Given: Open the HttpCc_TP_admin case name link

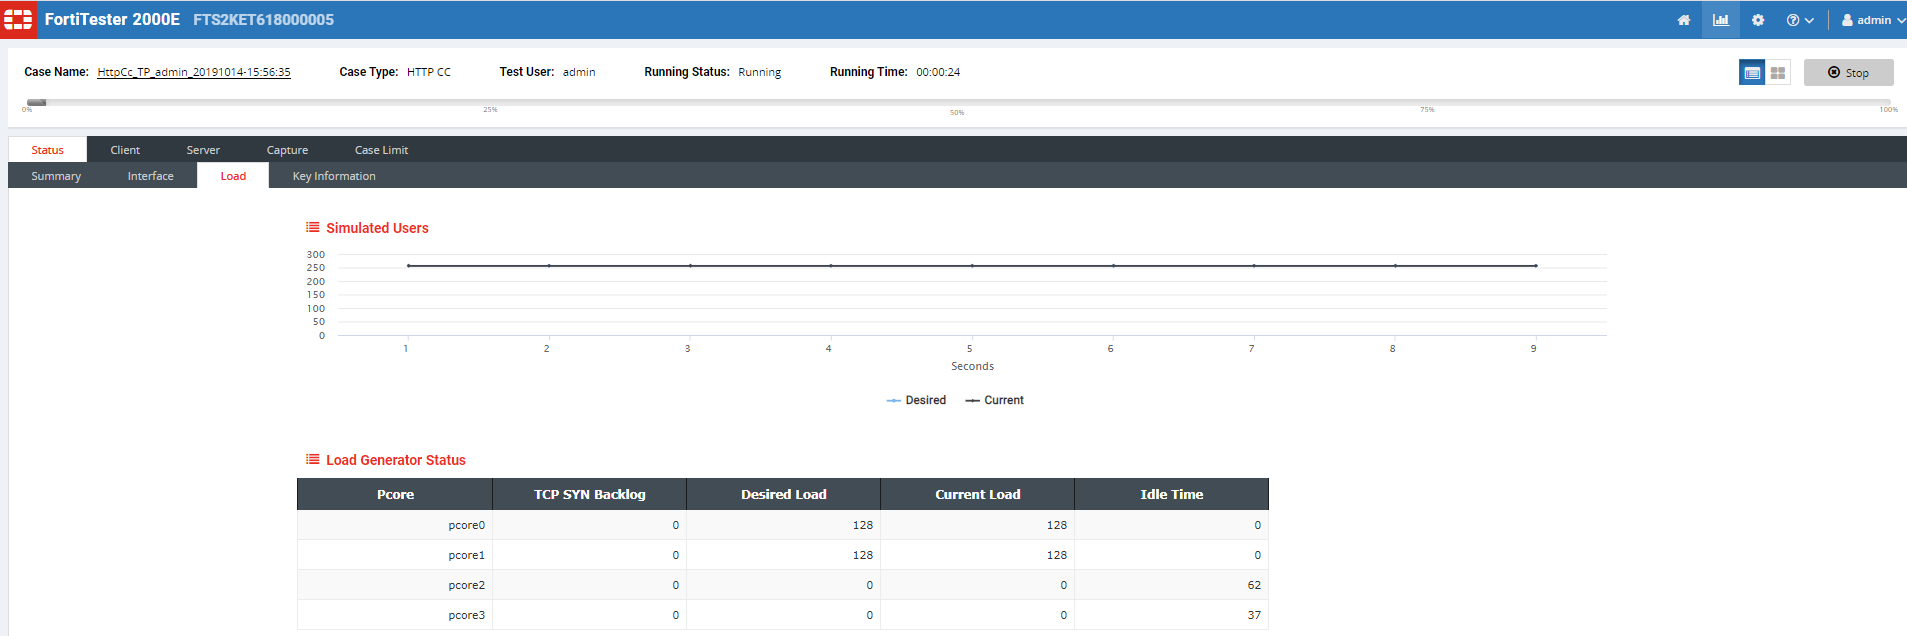Looking at the screenshot, I should pyautogui.click(x=194, y=72).
